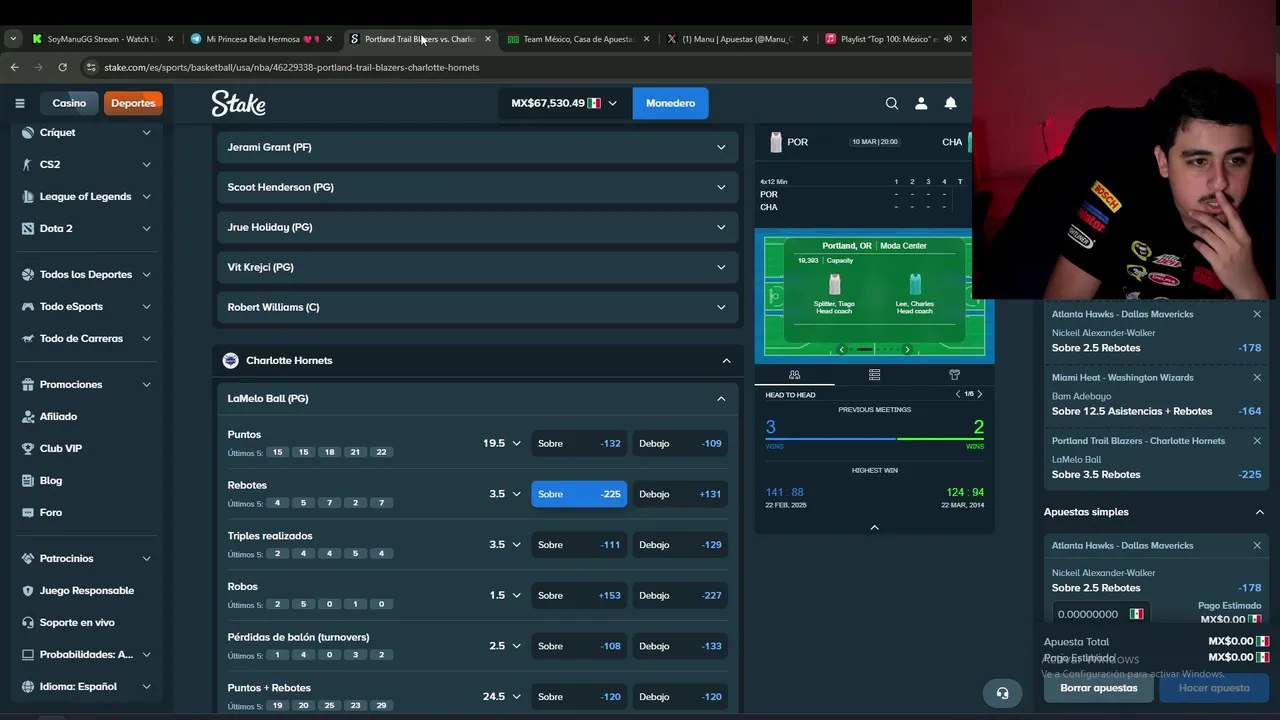Collapse LaMelo Ball (PG) markets

pos(720,398)
